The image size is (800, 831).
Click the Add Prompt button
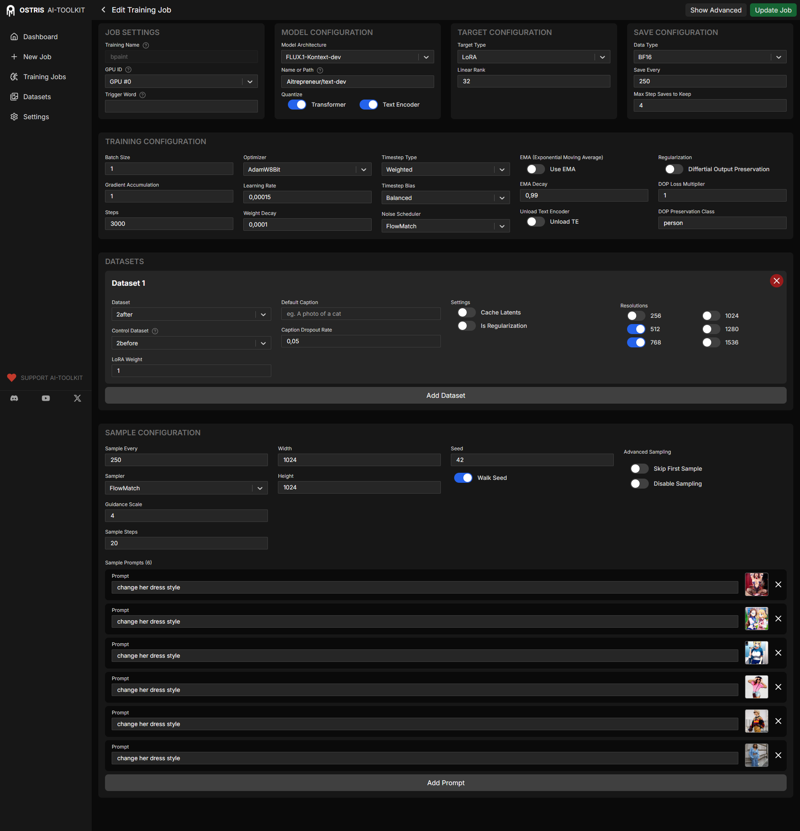445,783
